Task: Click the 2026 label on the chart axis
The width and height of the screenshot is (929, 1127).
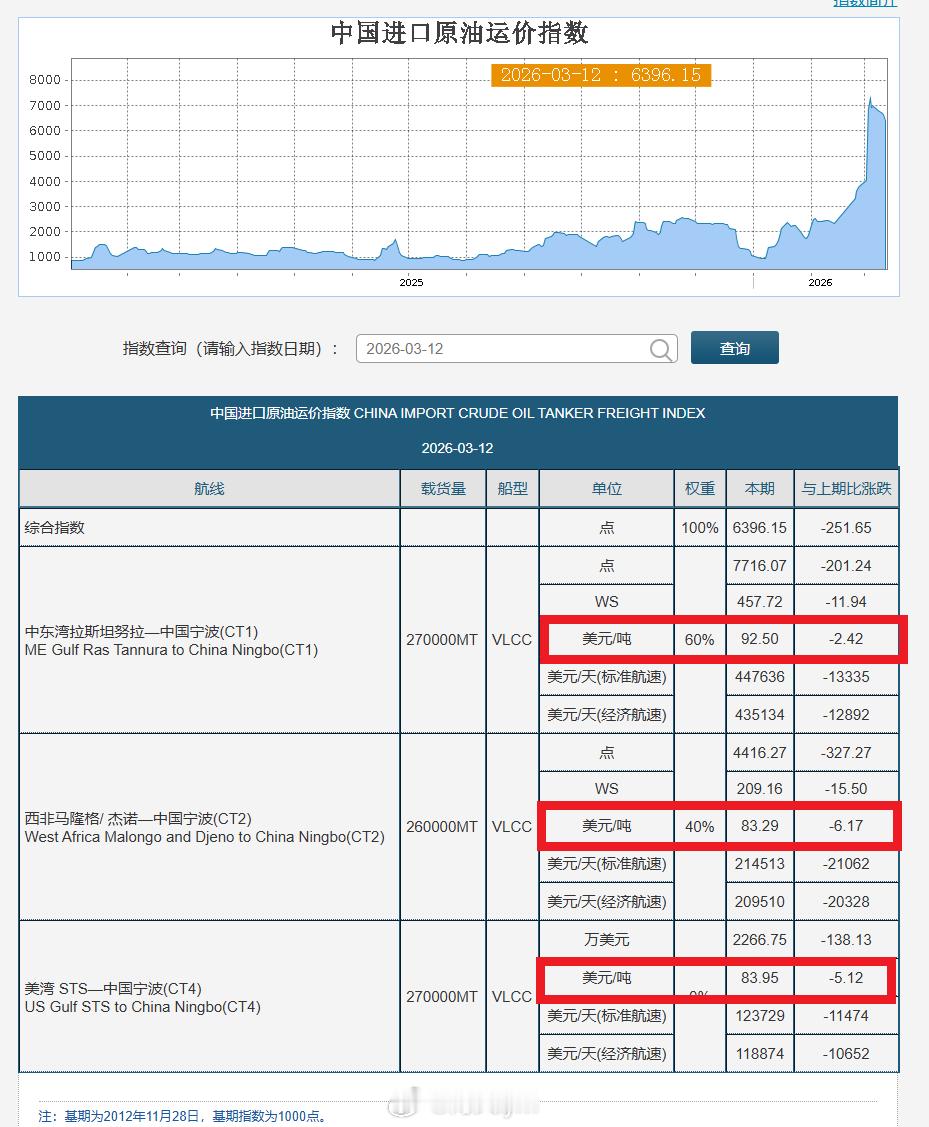Action: [x=820, y=282]
